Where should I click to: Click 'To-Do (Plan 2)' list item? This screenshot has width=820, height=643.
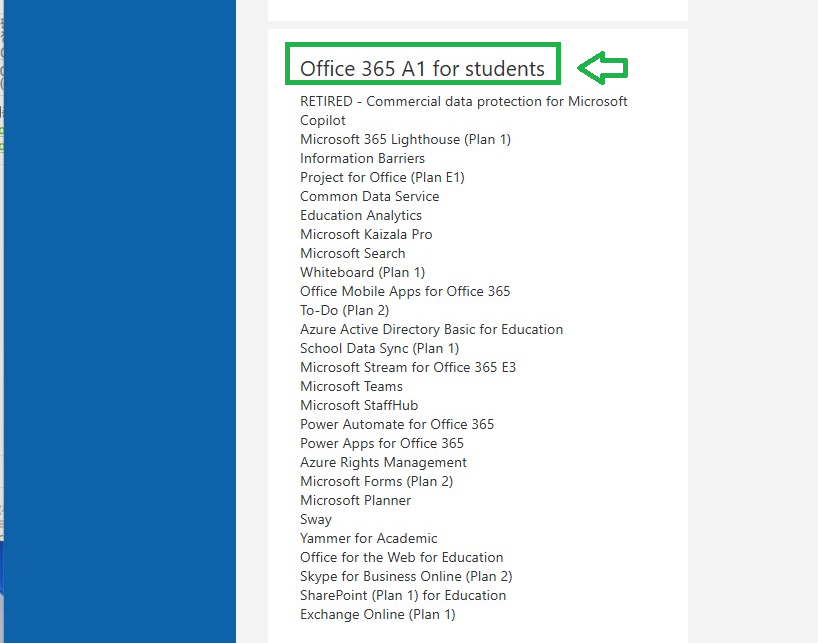click(345, 311)
